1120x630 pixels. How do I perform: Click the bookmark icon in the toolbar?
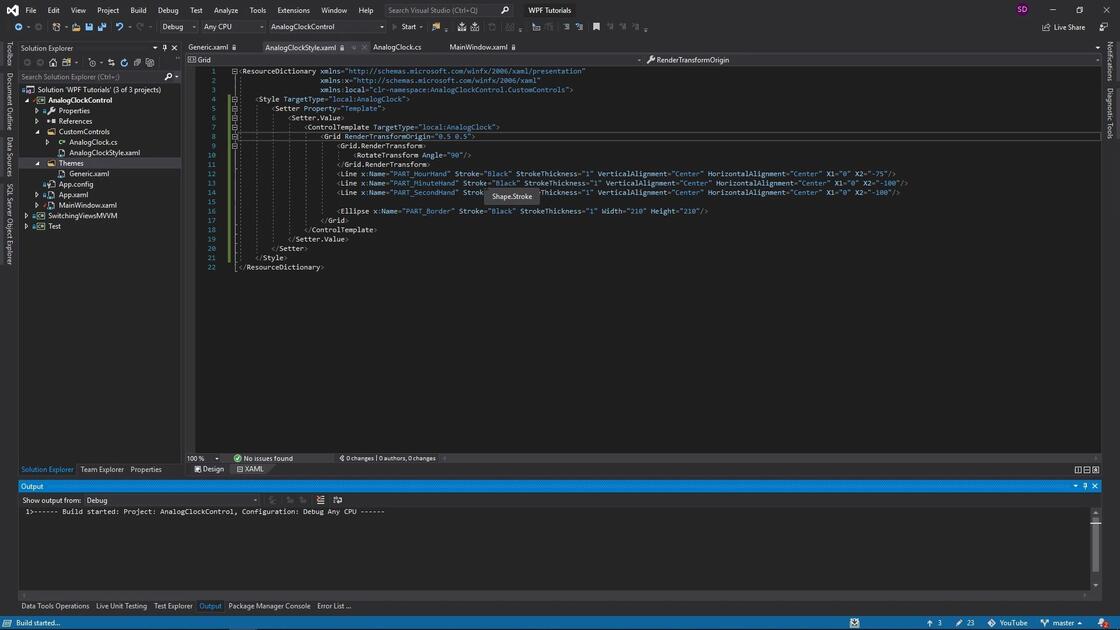[596, 27]
